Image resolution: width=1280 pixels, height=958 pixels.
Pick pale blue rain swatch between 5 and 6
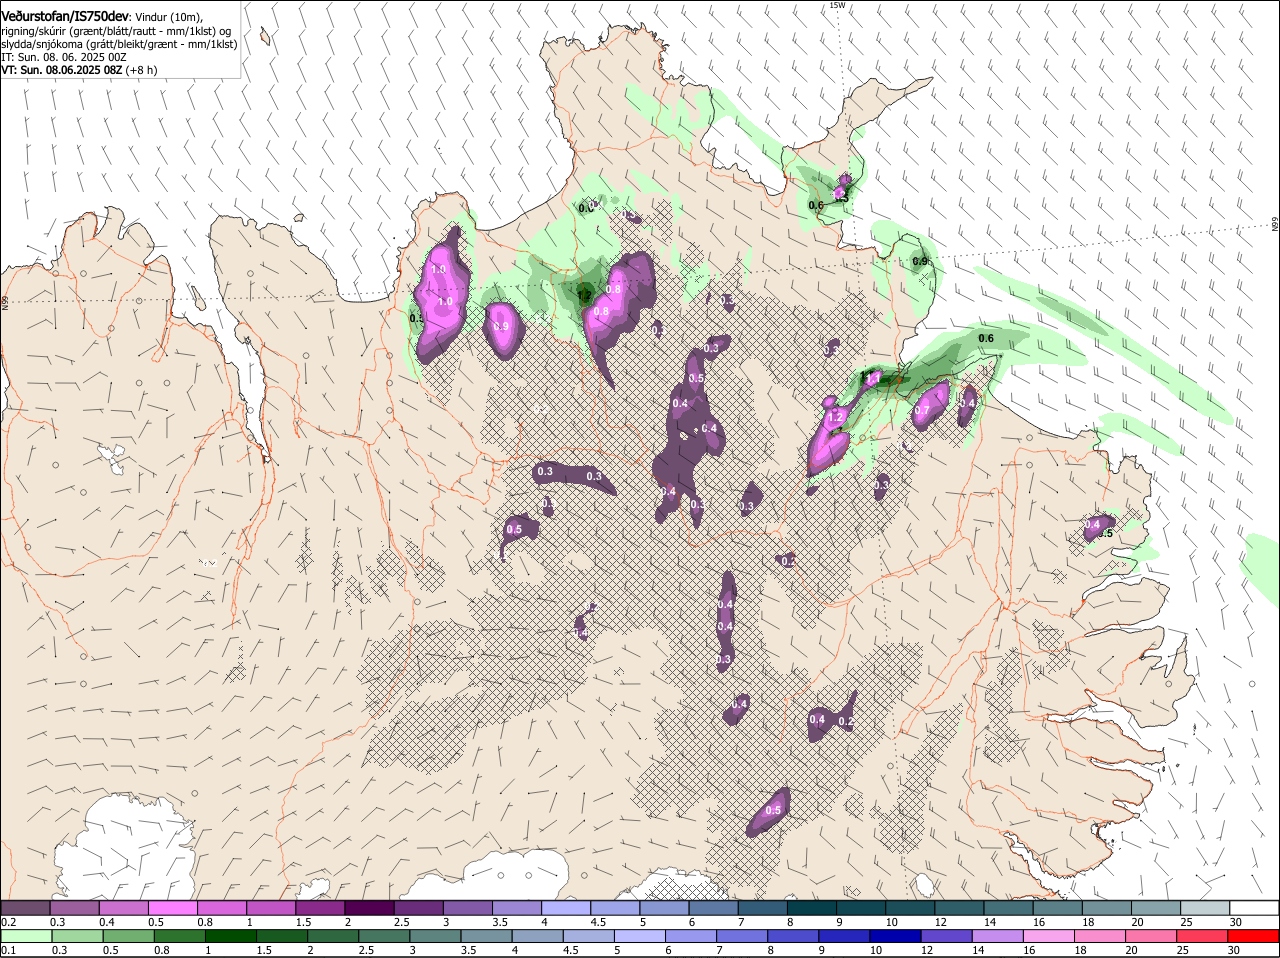tap(640, 936)
